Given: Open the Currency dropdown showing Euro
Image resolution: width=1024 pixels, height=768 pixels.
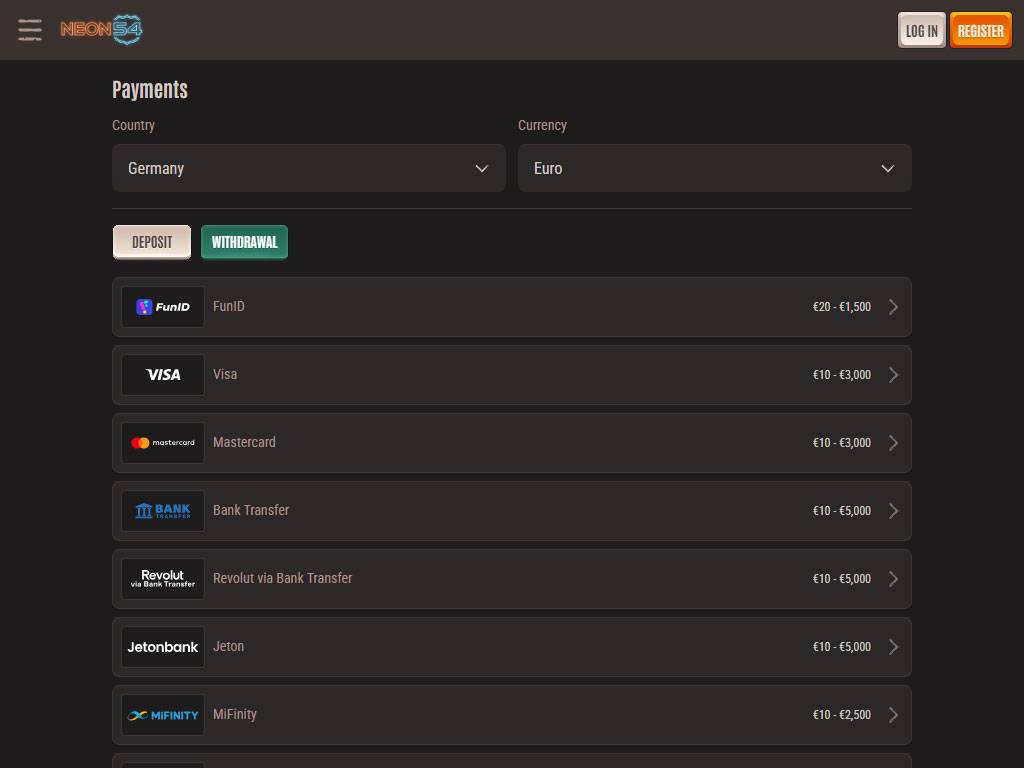Looking at the screenshot, I should tap(714, 168).
